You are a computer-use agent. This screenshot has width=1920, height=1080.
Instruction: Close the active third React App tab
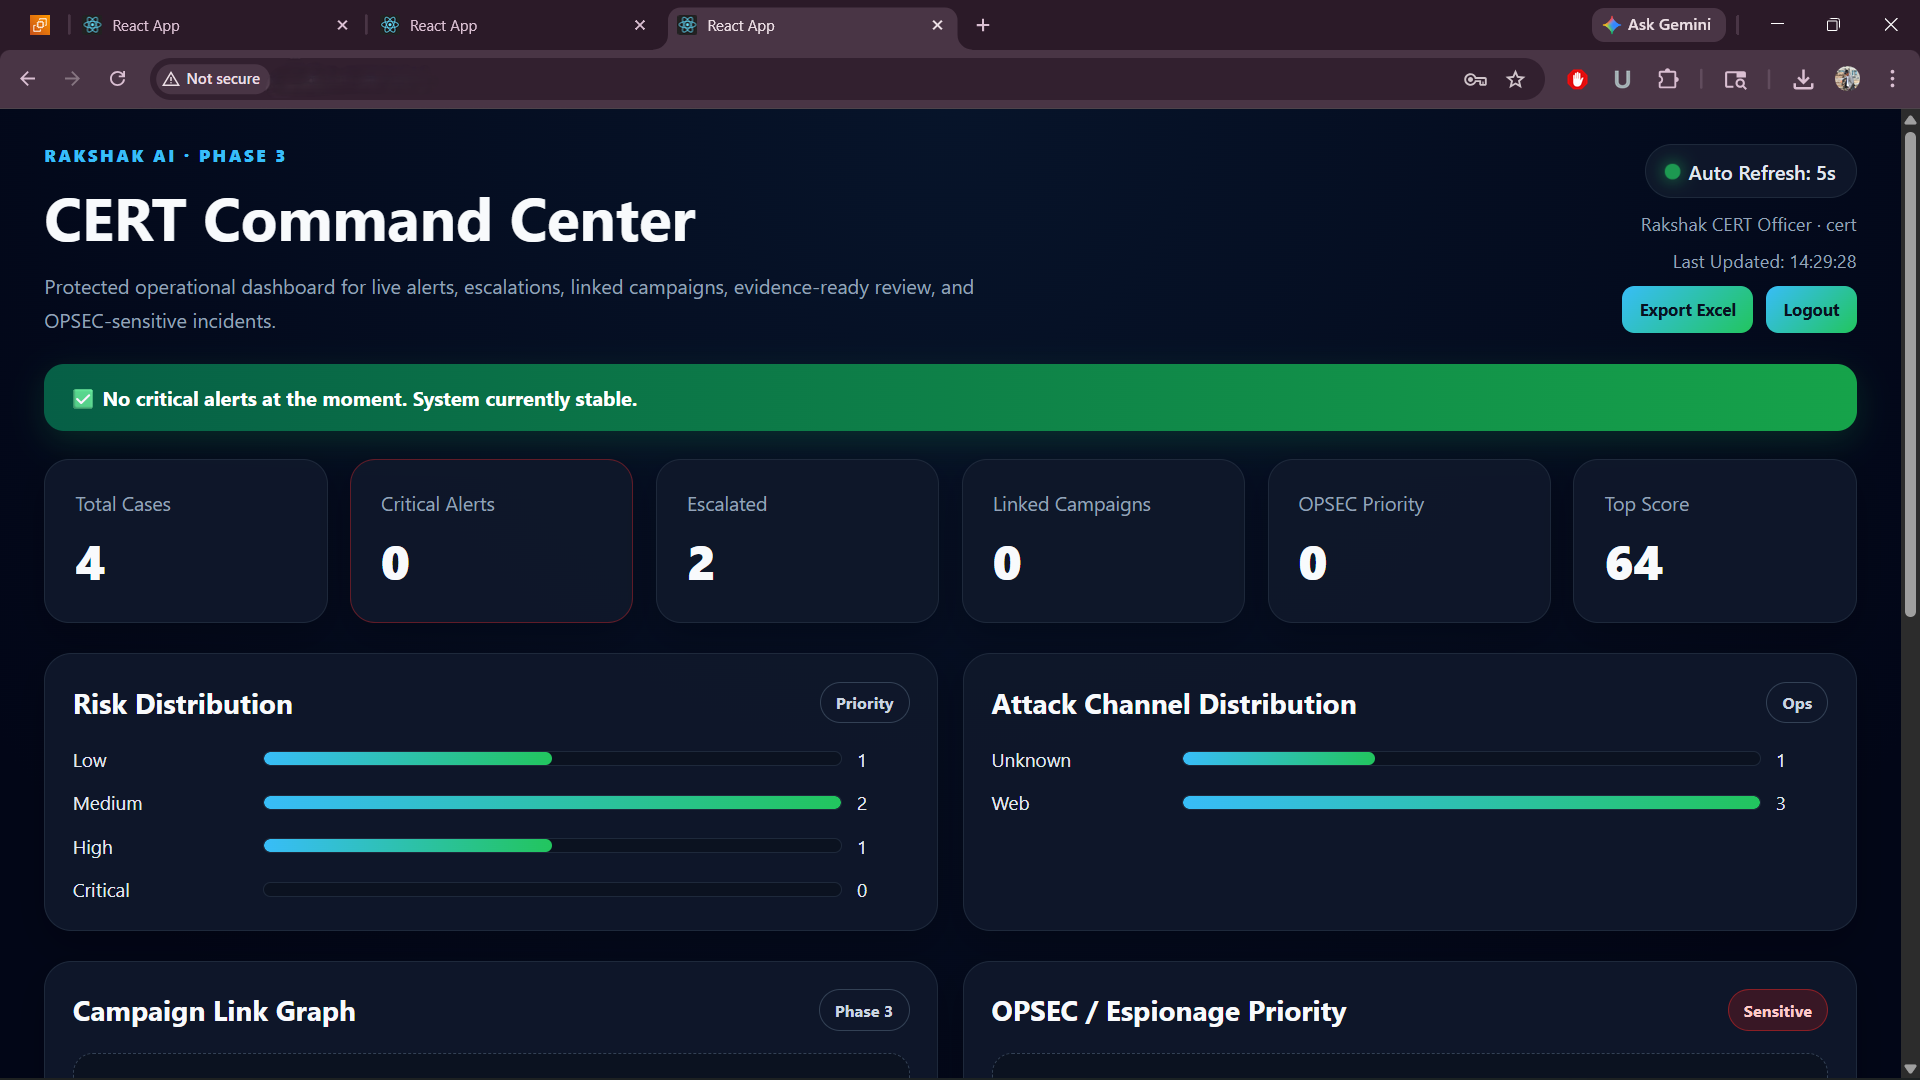(x=937, y=25)
